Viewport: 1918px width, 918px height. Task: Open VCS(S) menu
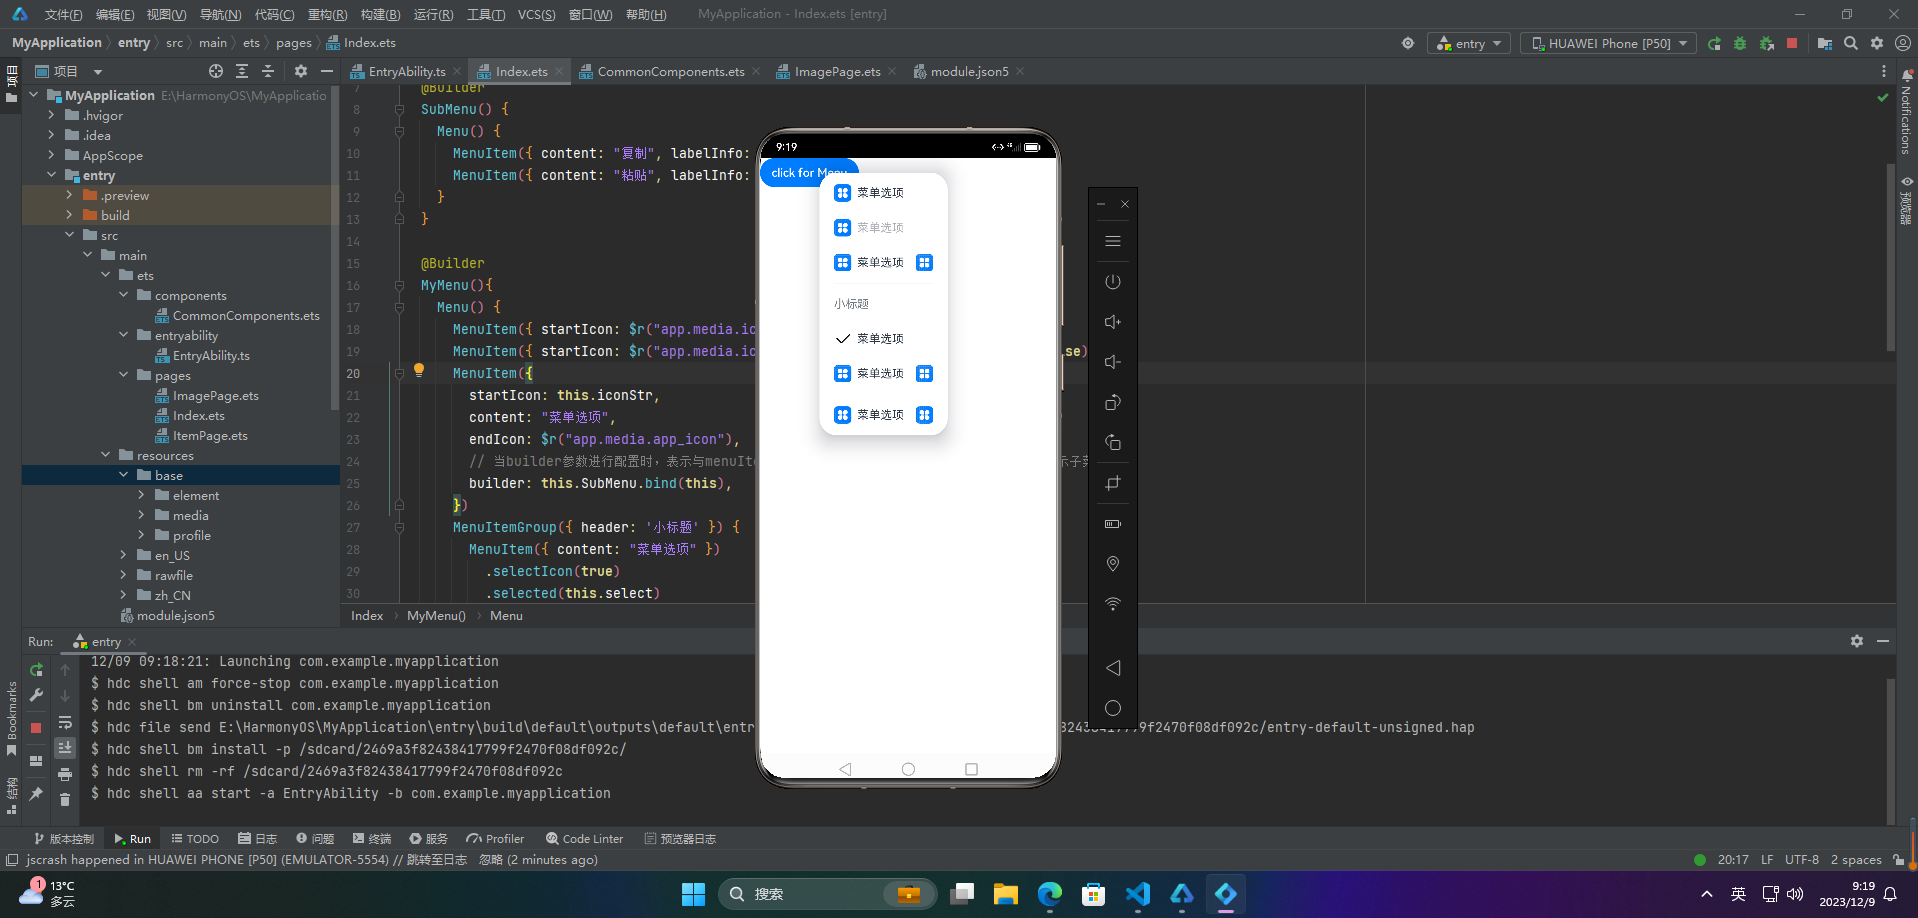click(536, 14)
